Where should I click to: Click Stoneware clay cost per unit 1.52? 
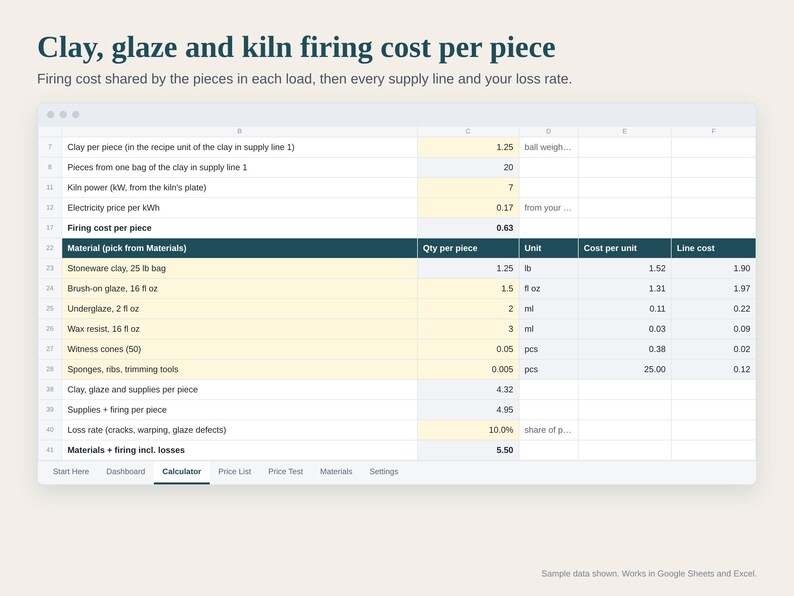624,268
